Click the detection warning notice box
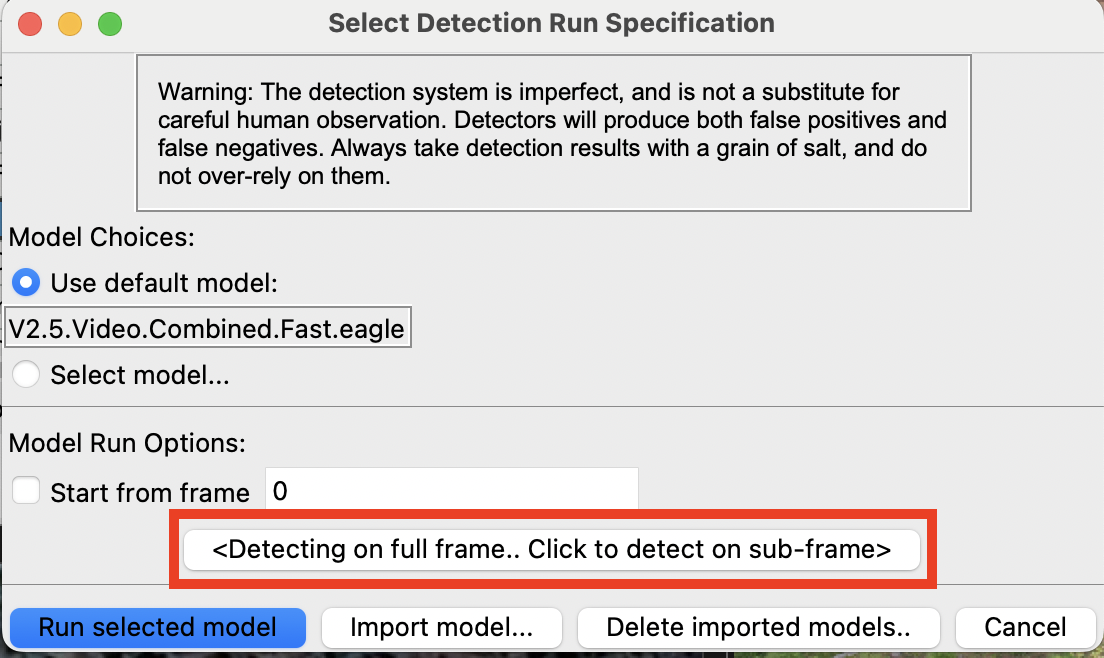The width and height of the screenshot is (1104, 658). [x=553, y=132]
